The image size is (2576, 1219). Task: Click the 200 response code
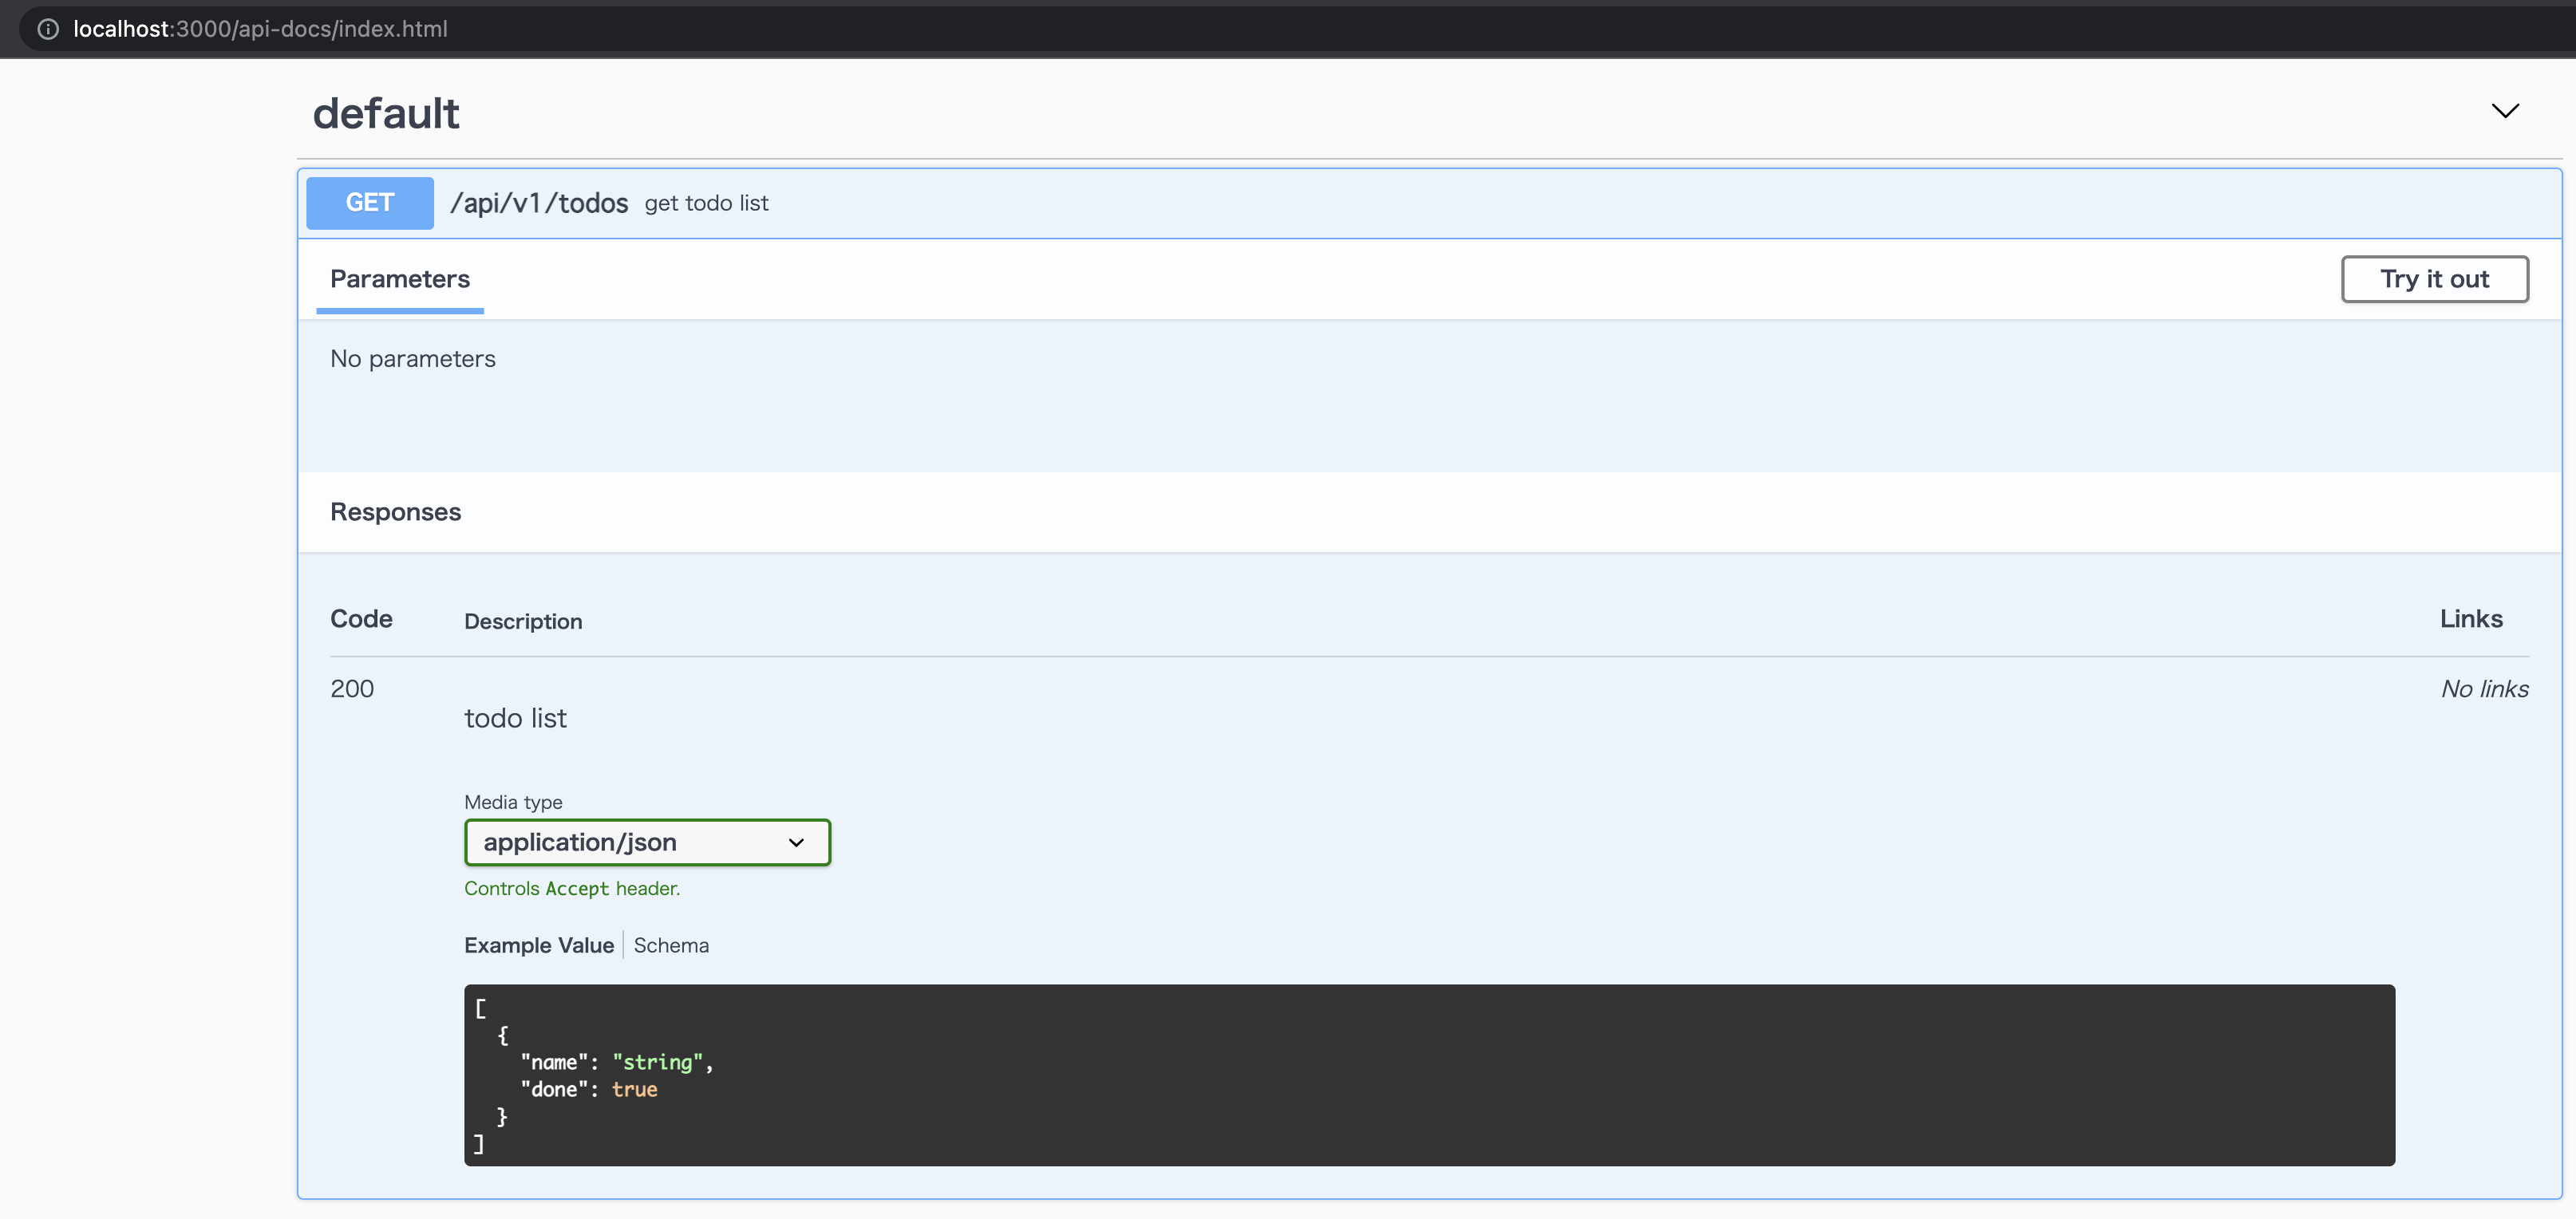click(x=352, y=689)
